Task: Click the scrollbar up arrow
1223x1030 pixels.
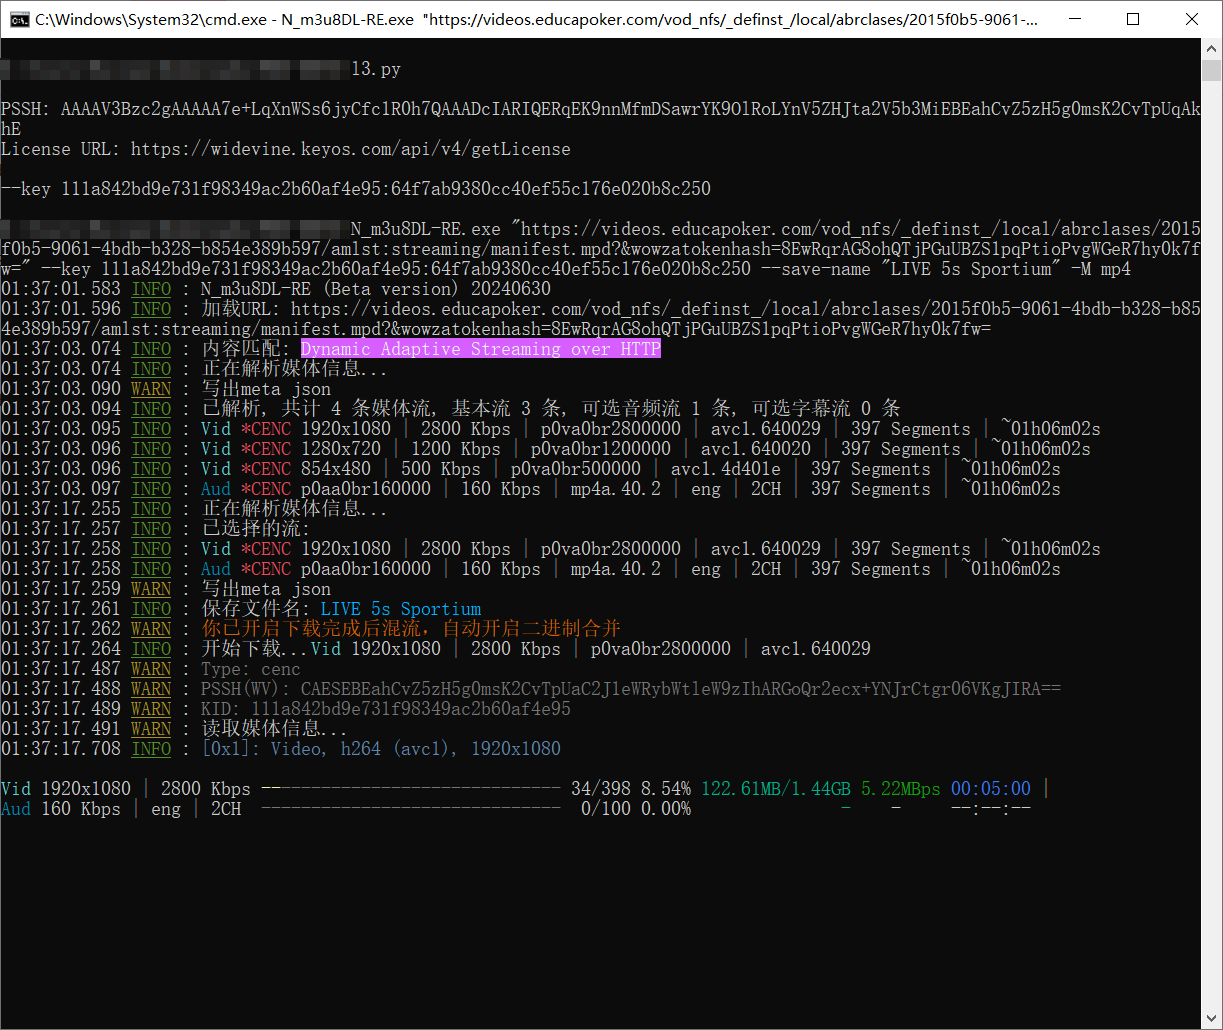Action: point(1211,48)
